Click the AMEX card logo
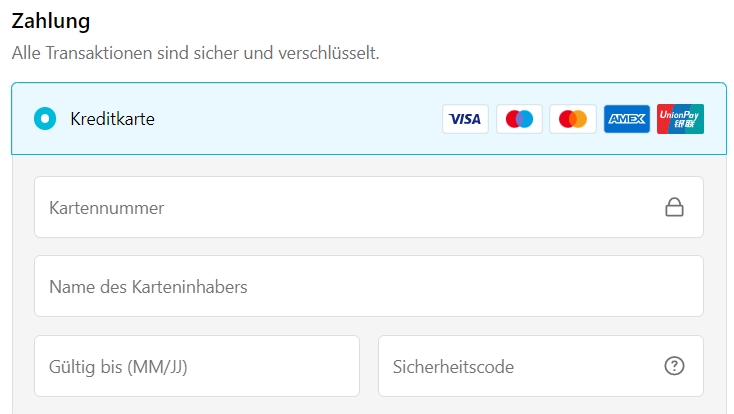This screenshot has height=414, width=734. (627, 119)
